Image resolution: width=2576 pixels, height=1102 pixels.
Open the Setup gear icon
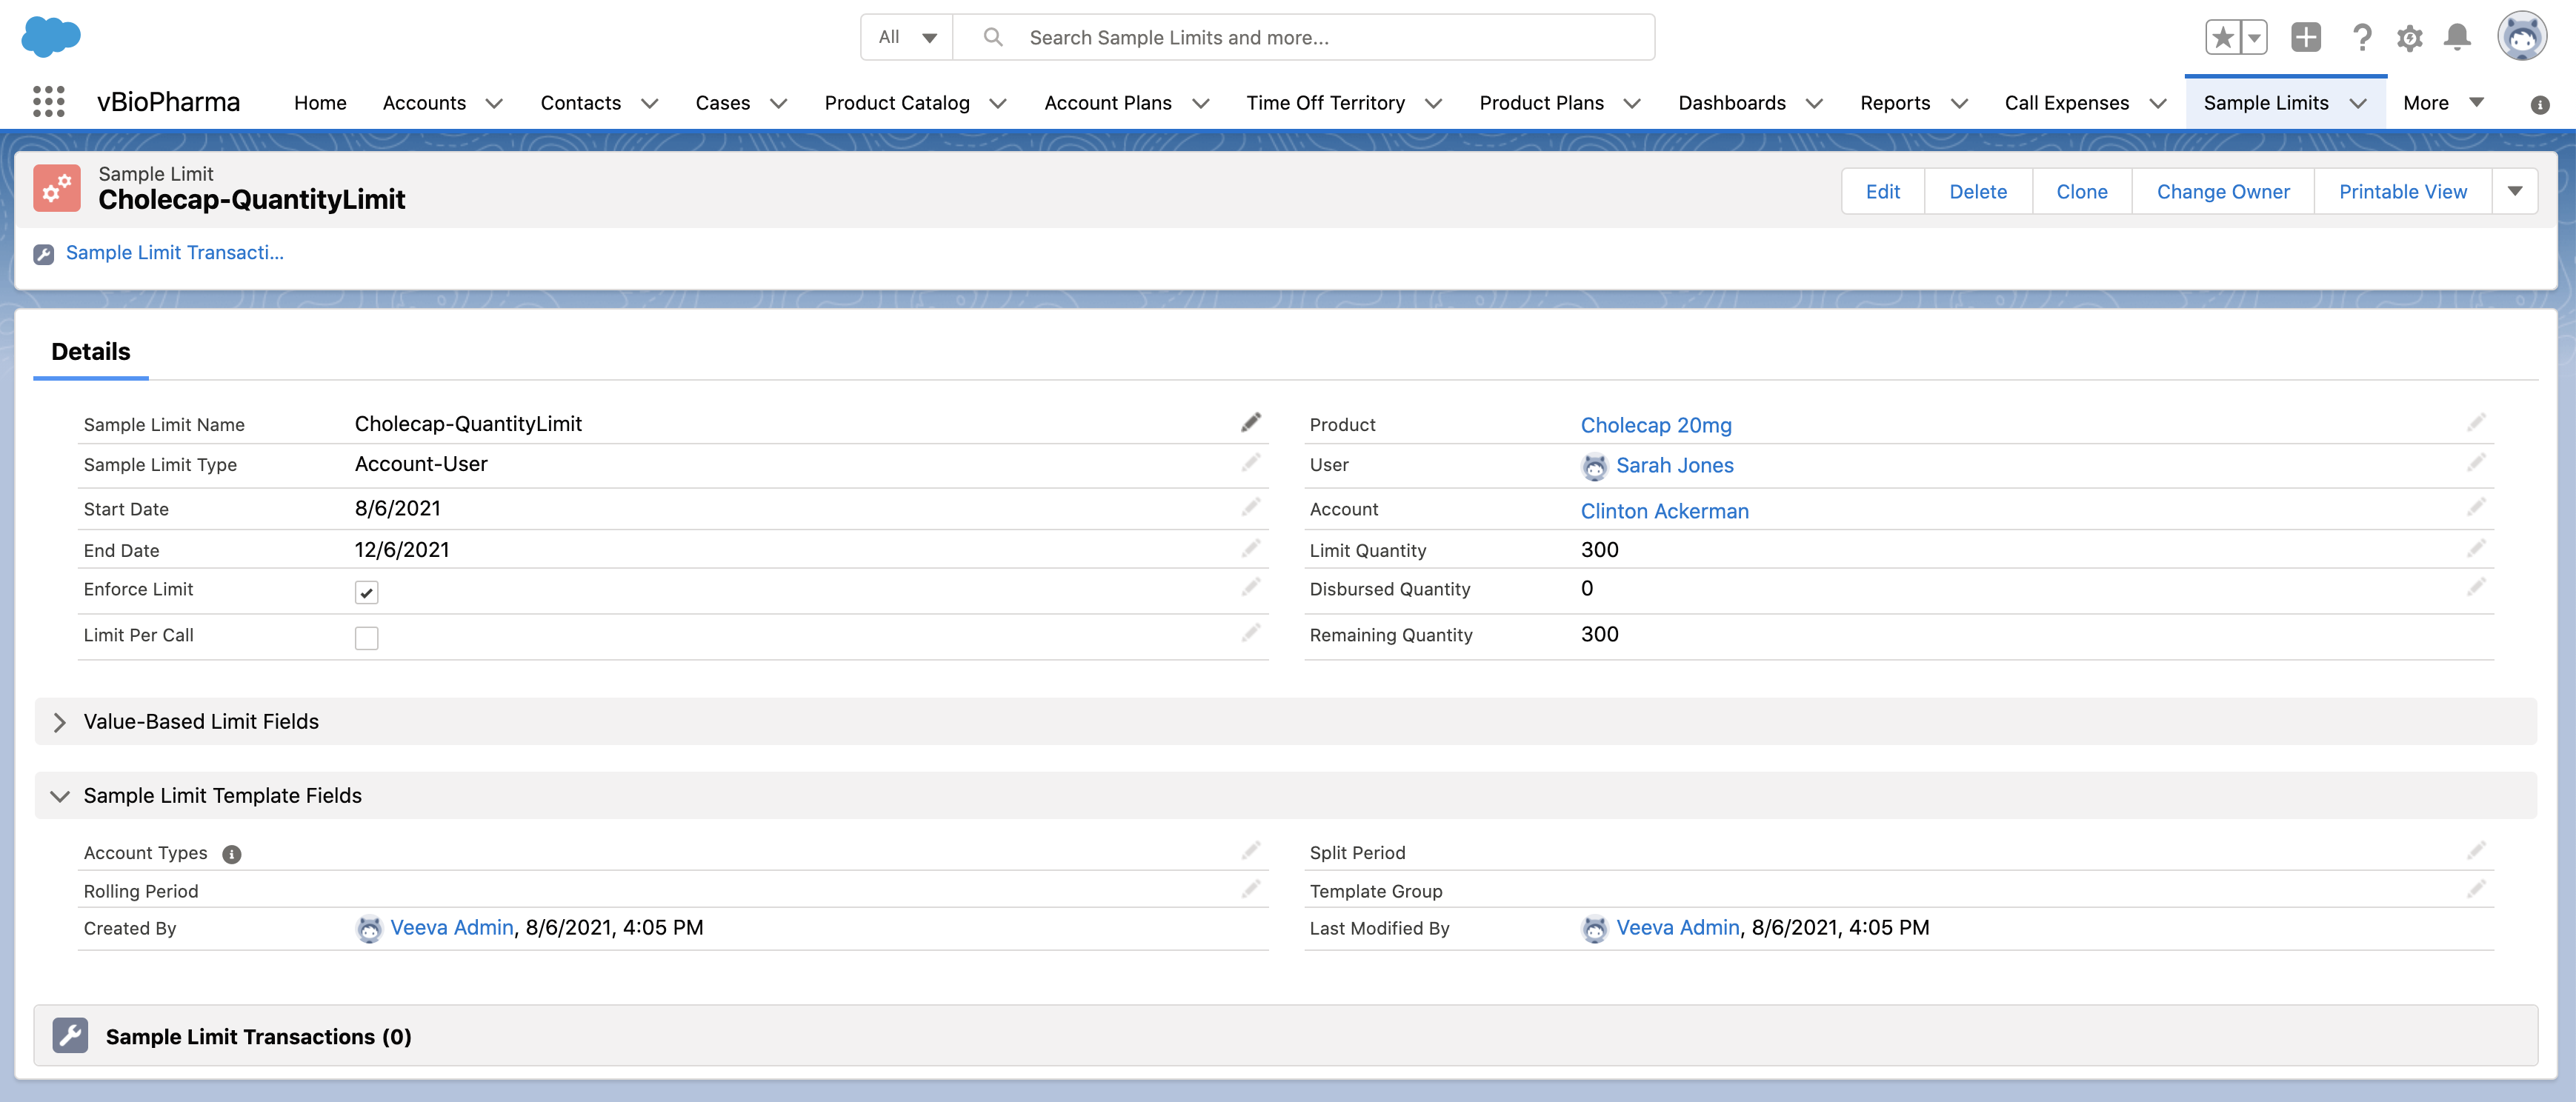point(2410,38)
